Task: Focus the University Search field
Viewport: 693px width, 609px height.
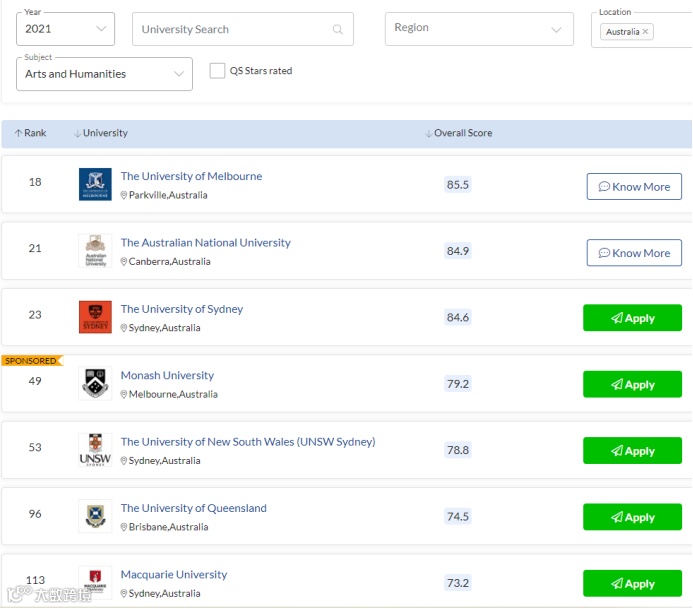Action: 235,30
